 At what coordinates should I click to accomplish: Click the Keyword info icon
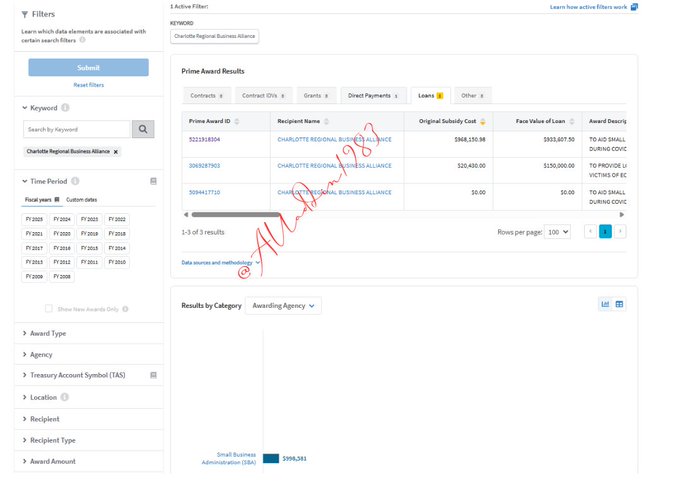(65, 107)
